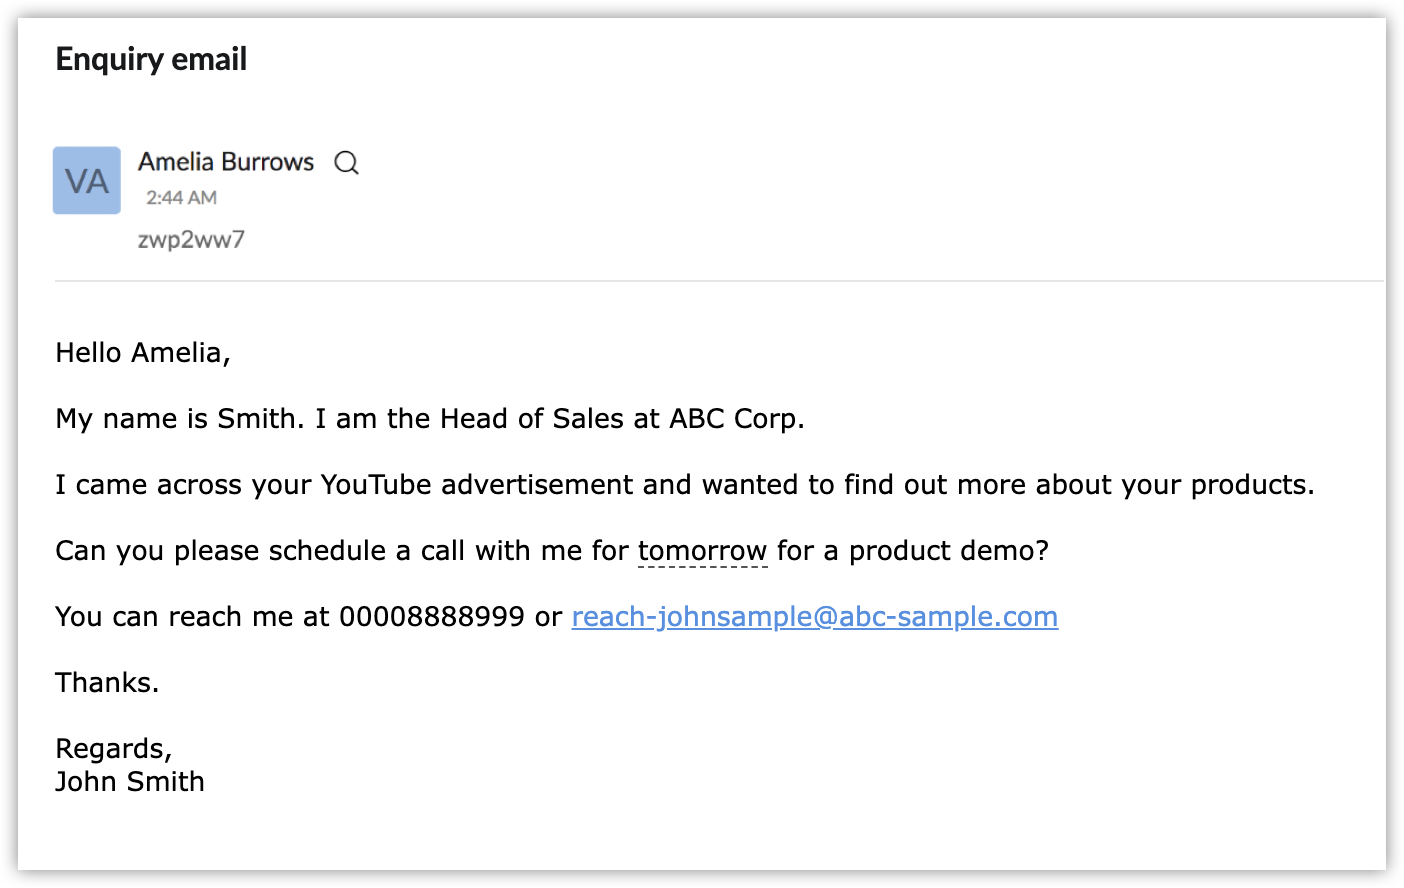Viewport: 1404px width, 888px height.
Task: Click the "Regards," closing line
Action: point(113,749)
